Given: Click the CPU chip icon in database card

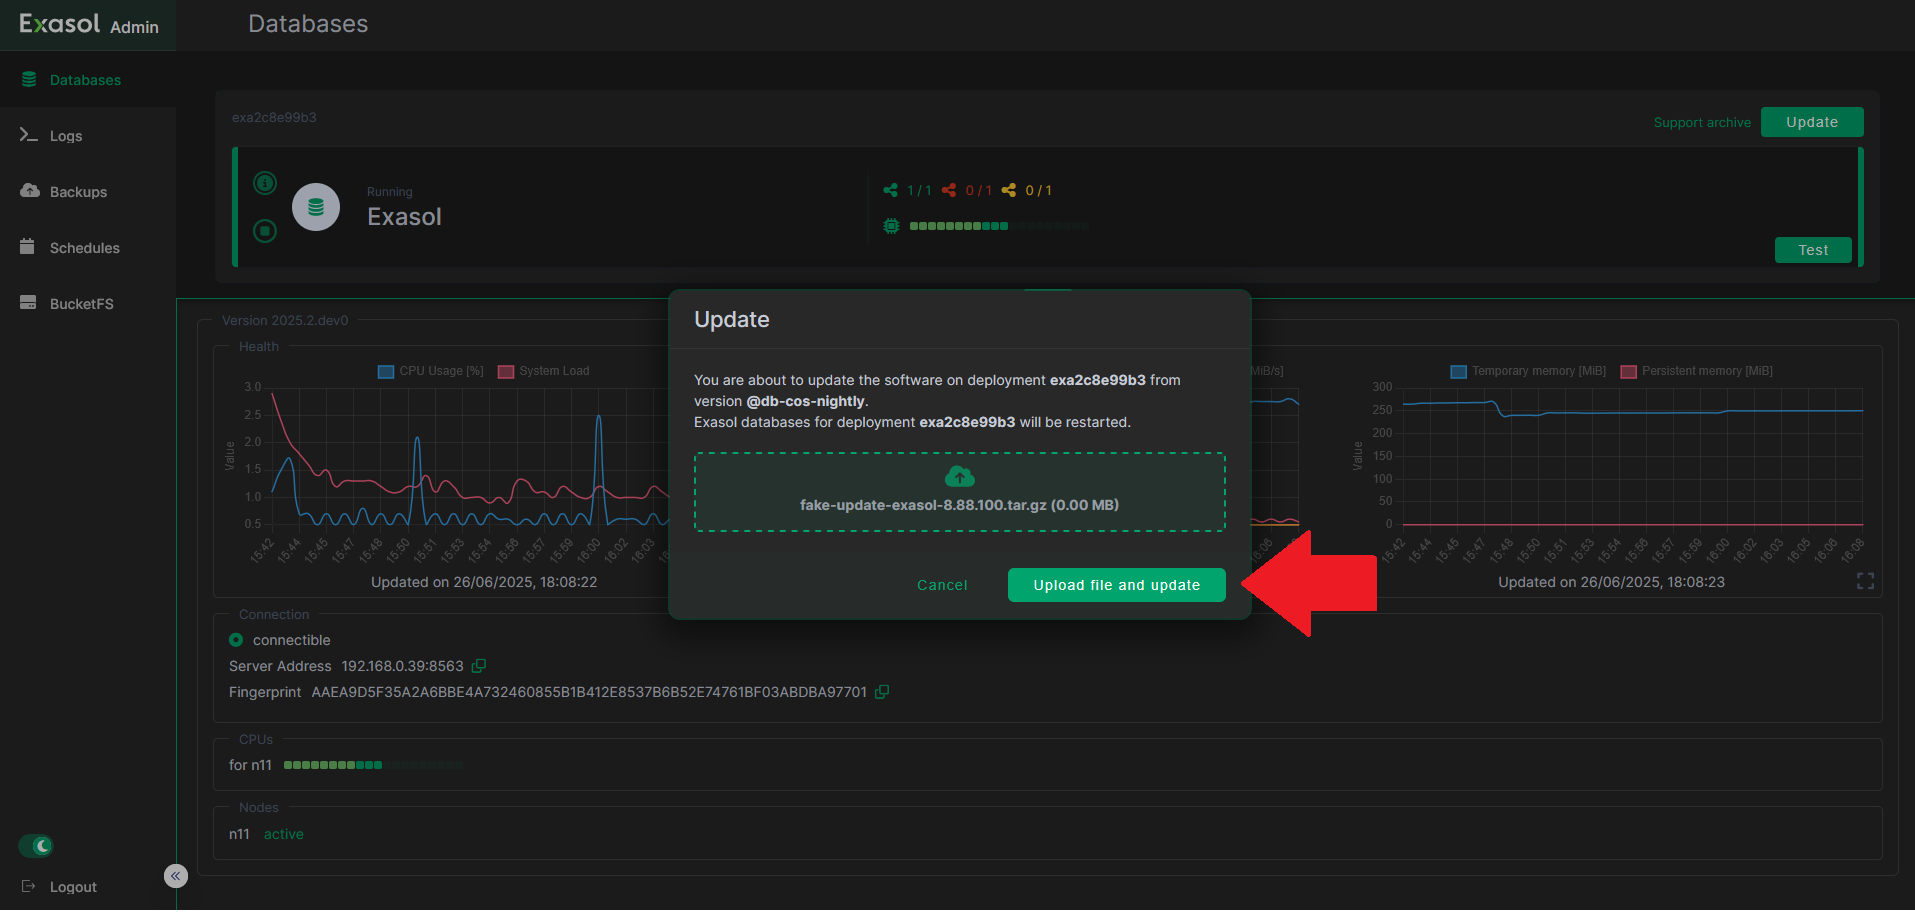Looking at the screenshot, I should (x=891, y=226).
